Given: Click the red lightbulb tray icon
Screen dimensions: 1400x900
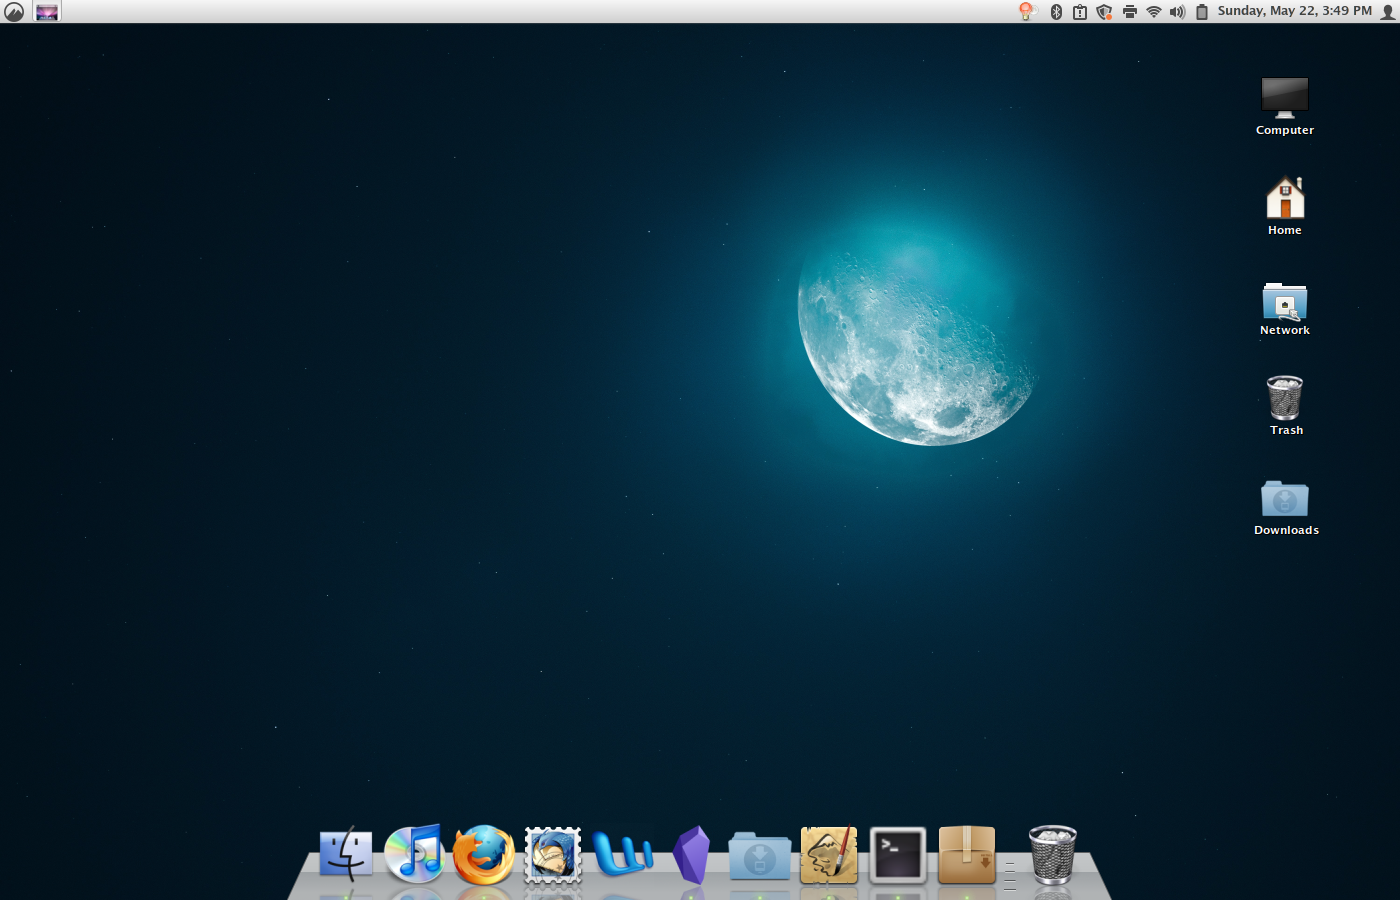Looking at the screenshot, I should (x=1027, y=11).
